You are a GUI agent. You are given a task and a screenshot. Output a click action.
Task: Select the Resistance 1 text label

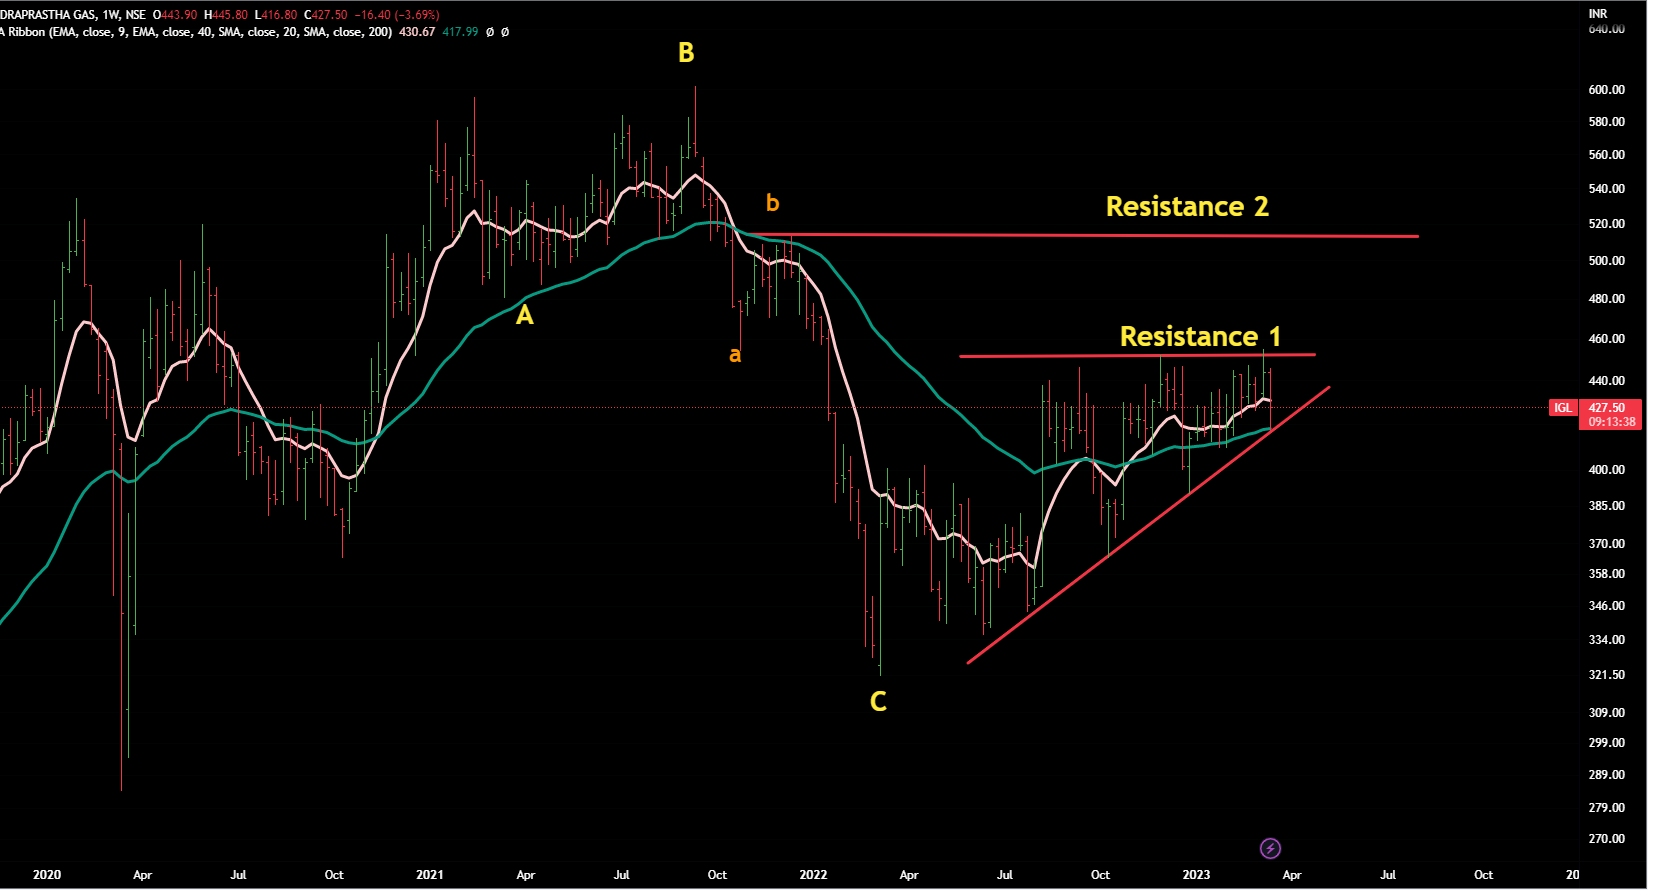(1199, 336)
